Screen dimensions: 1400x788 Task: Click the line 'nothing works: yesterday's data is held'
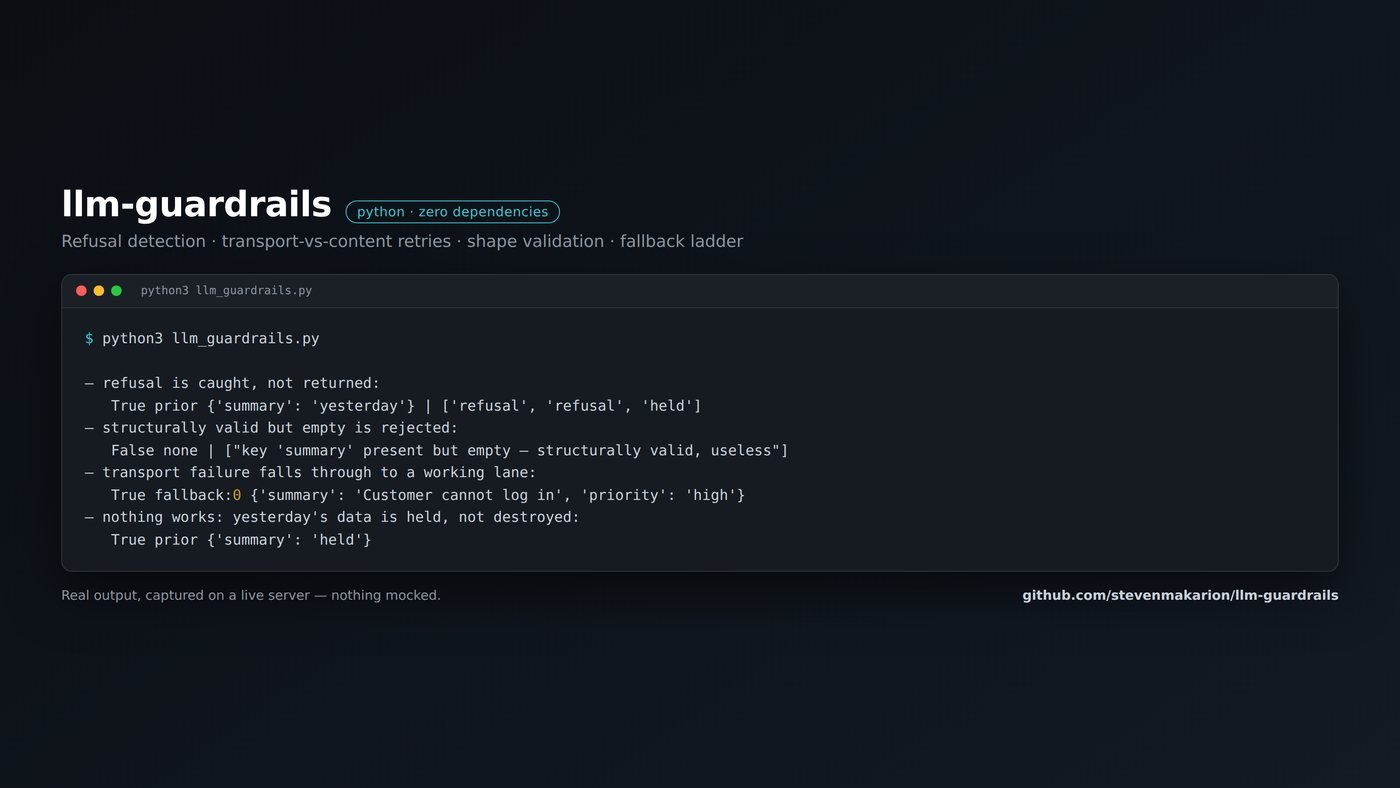point(333,517)
